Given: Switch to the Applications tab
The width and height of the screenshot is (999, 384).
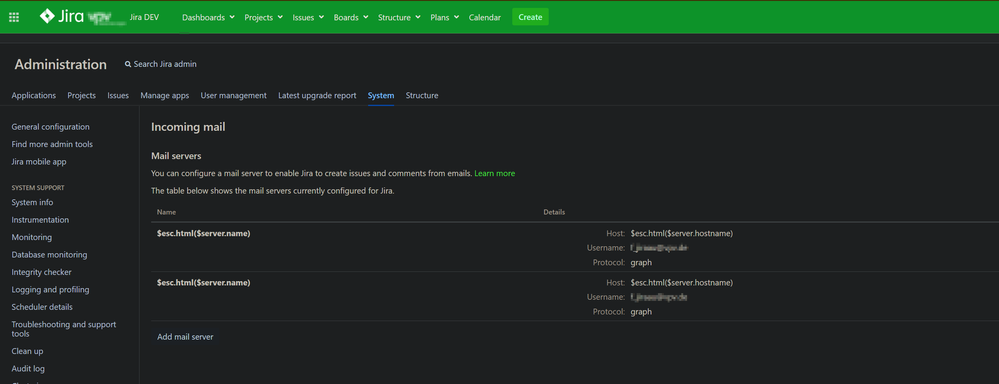Looking at the screenshot, I should tap(34, 96).
